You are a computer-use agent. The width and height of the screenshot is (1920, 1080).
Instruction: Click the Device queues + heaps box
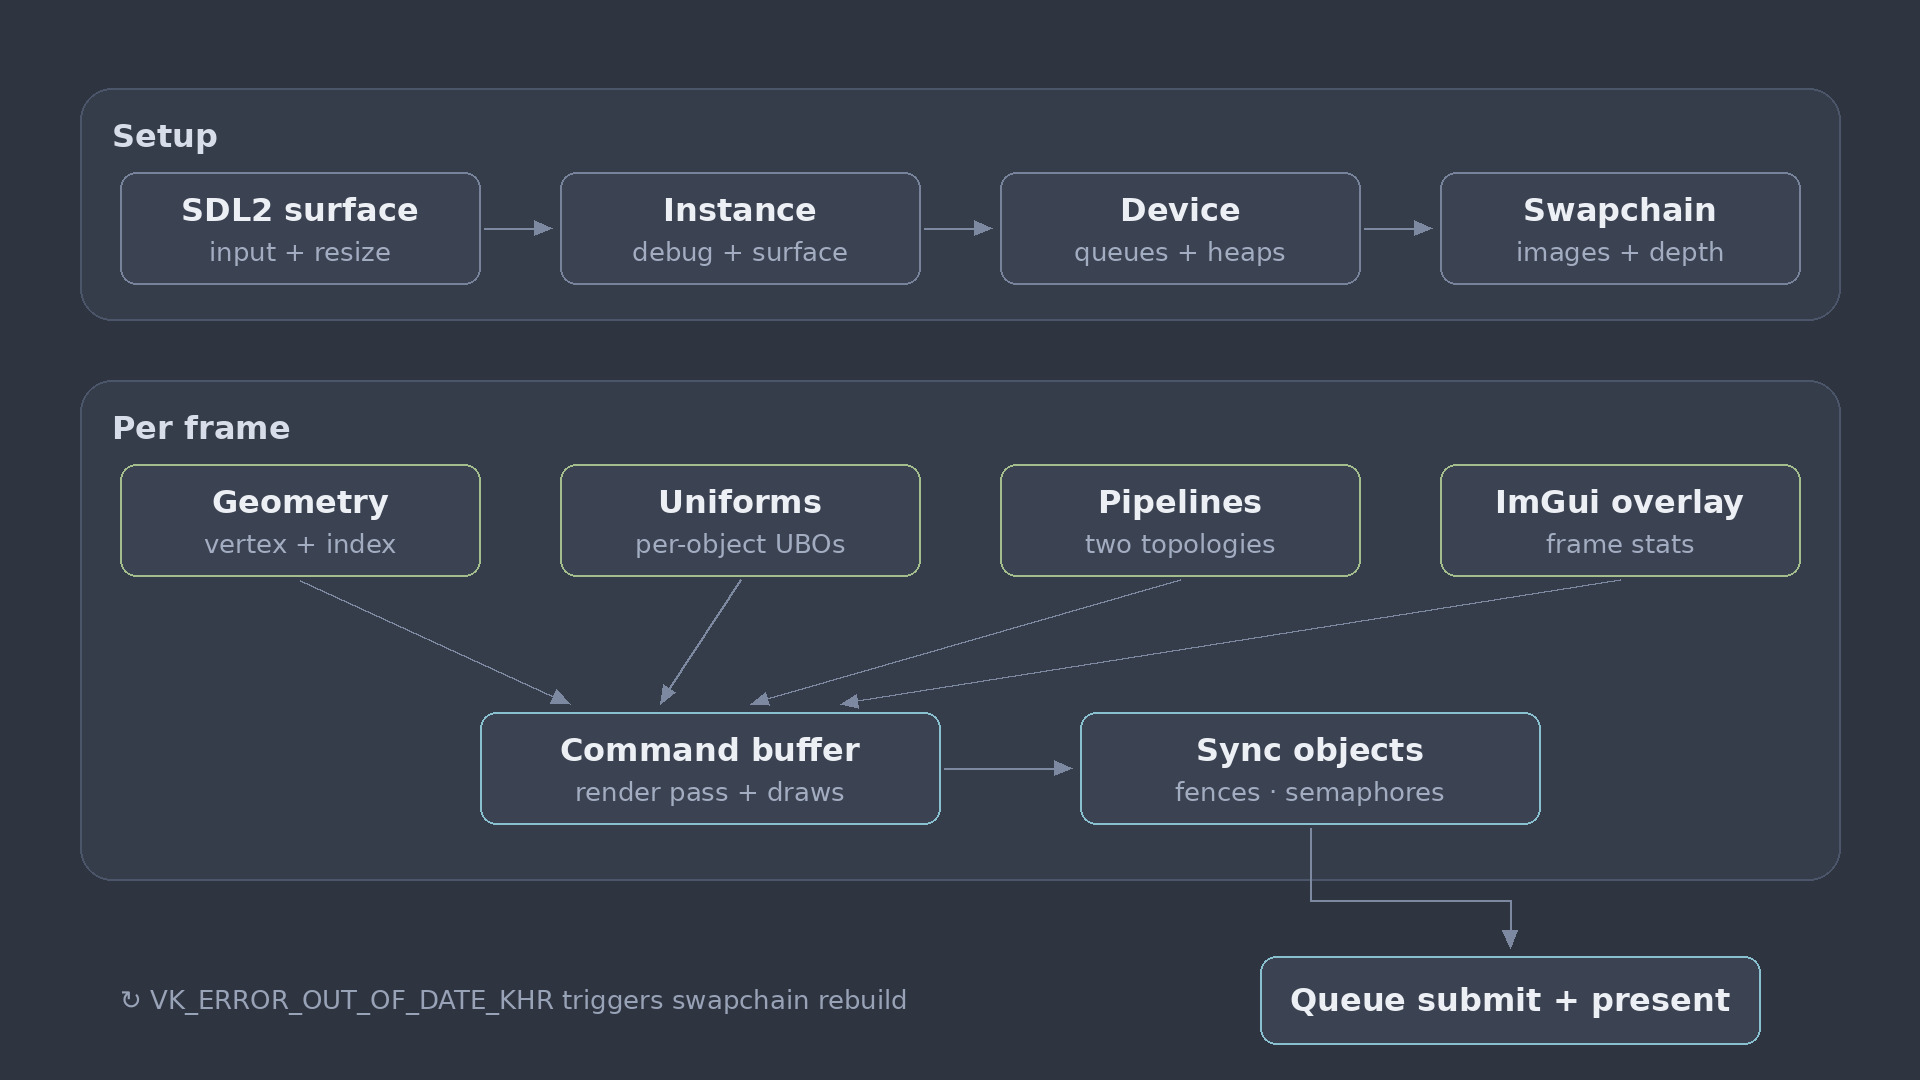click(1180, 228)
